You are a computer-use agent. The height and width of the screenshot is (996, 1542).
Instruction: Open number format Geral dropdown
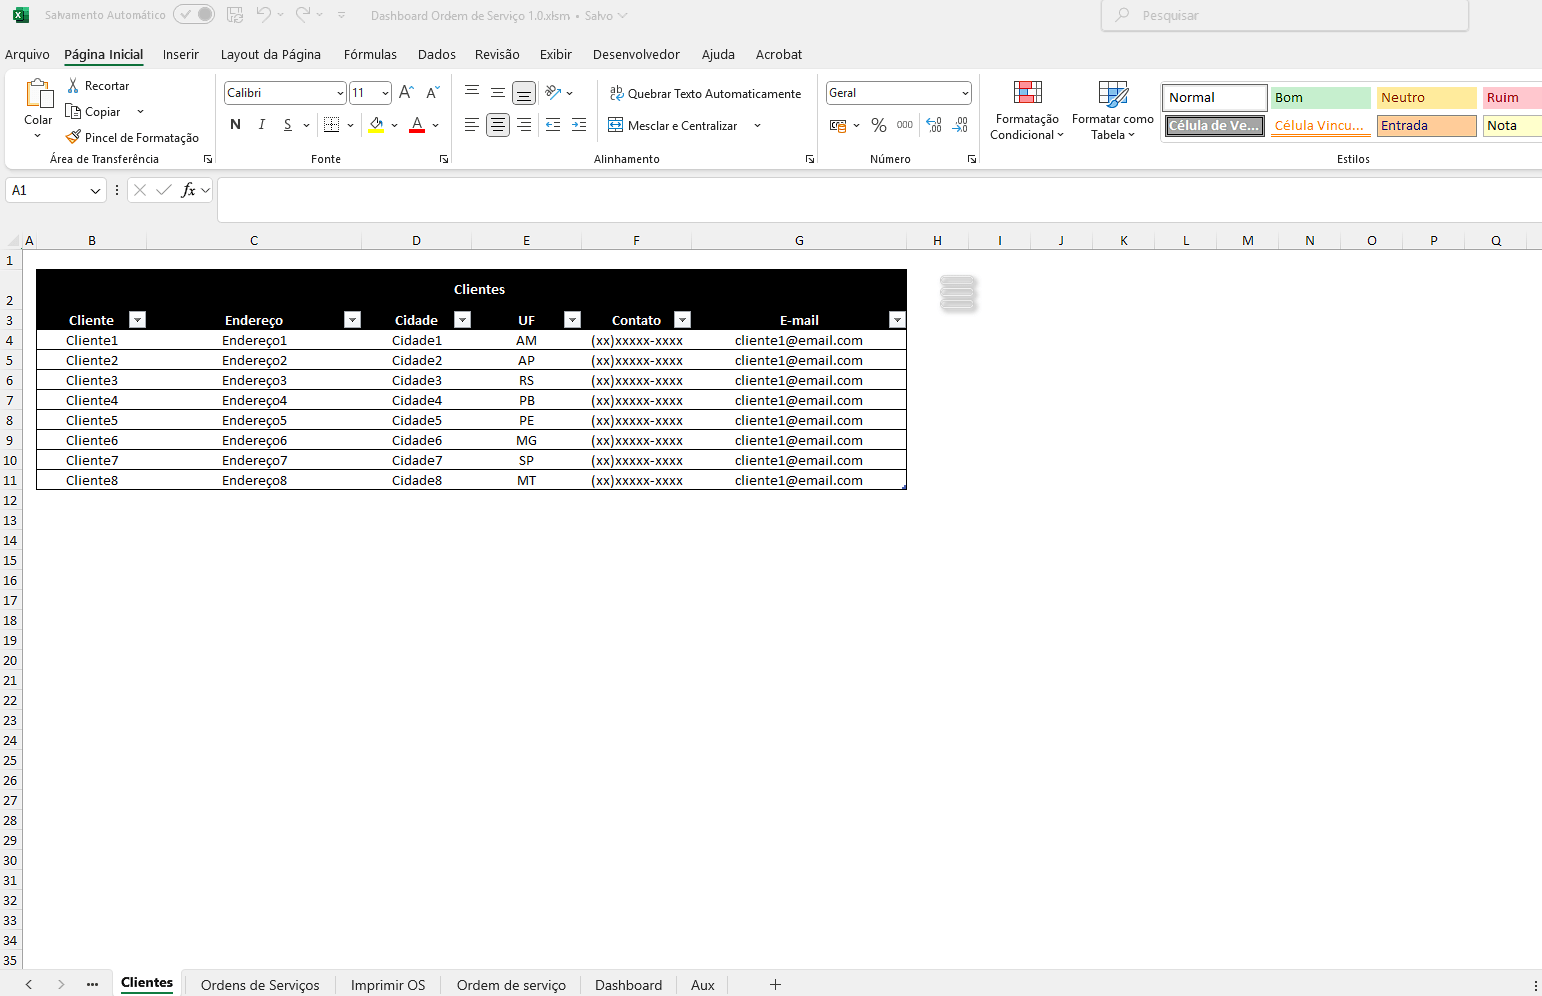tap(965, 93)
